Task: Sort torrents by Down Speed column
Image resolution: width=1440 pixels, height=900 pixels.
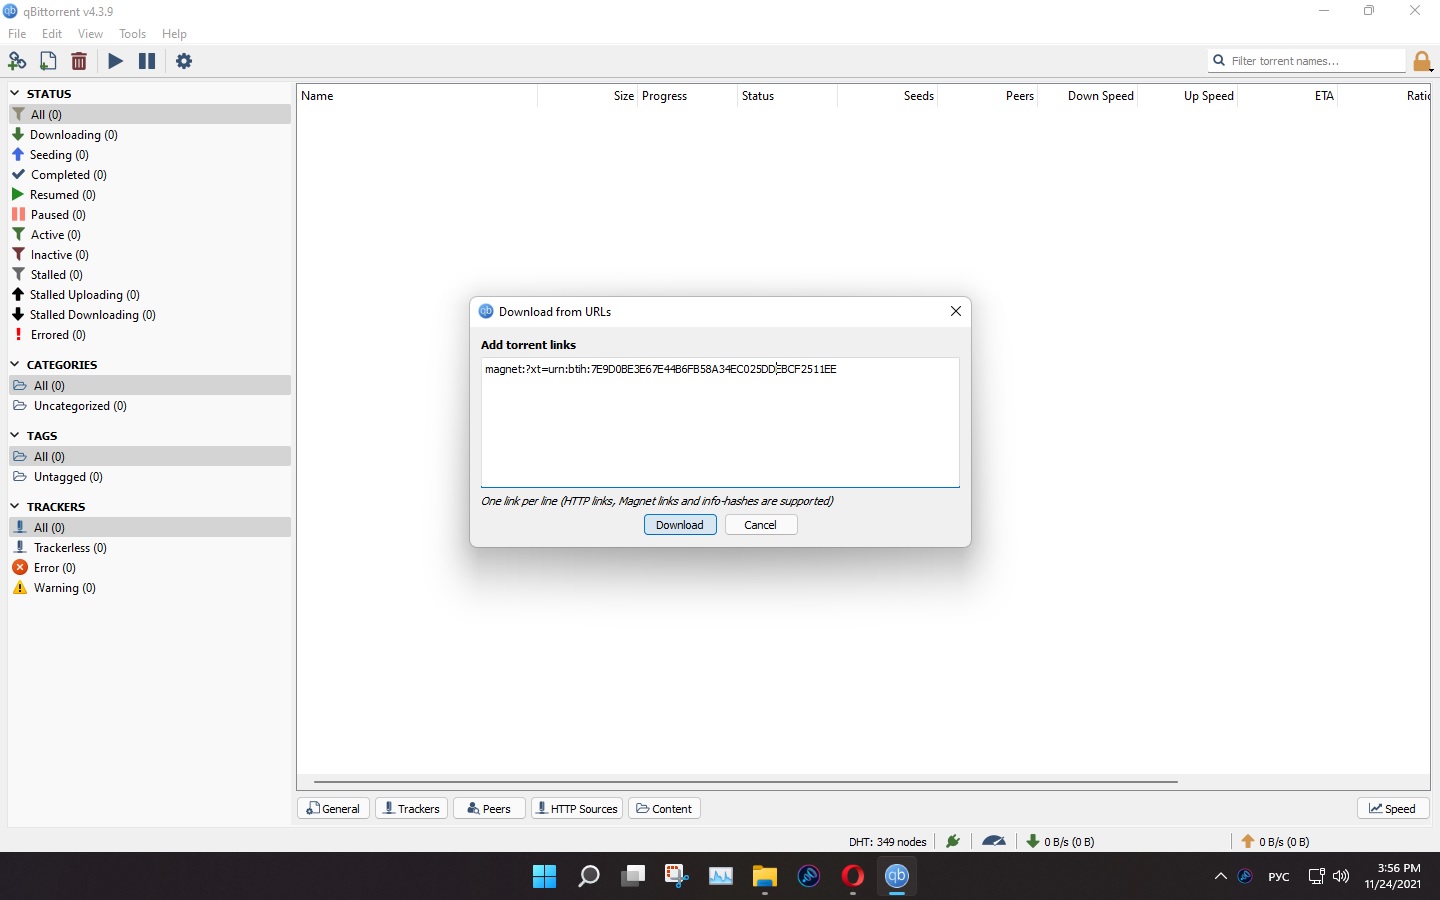Action: pos(1088,96)
